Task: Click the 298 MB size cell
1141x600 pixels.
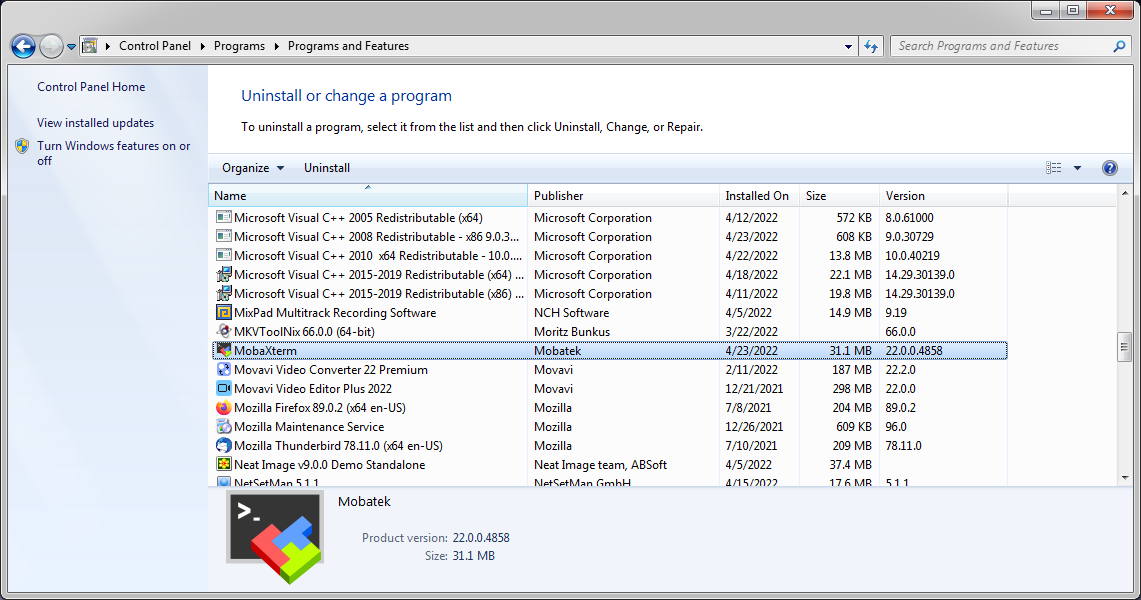Action: click(x=852, y=388)
